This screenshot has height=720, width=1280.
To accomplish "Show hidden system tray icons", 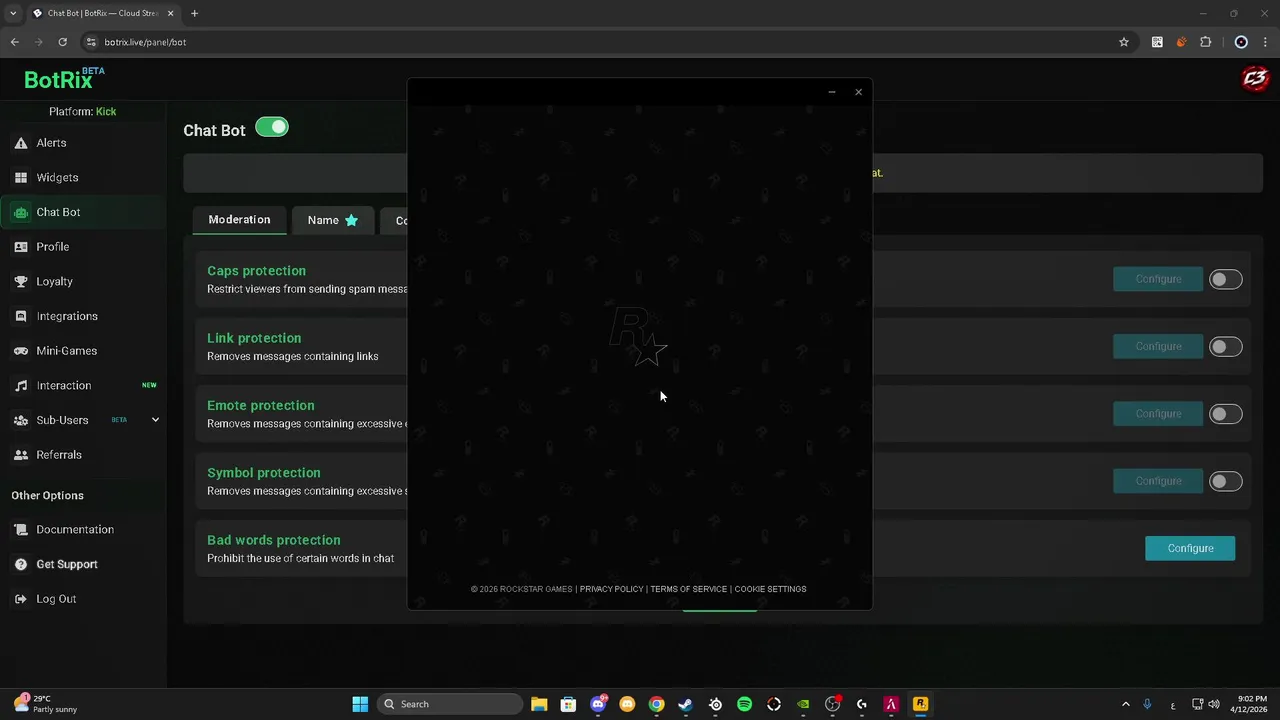I will pos(1125,704).
